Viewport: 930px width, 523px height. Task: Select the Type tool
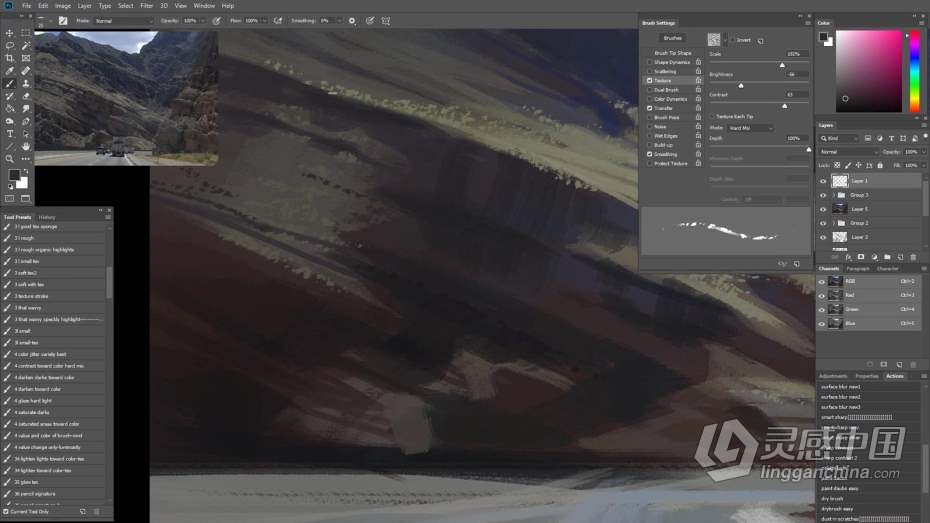(9, 134)
